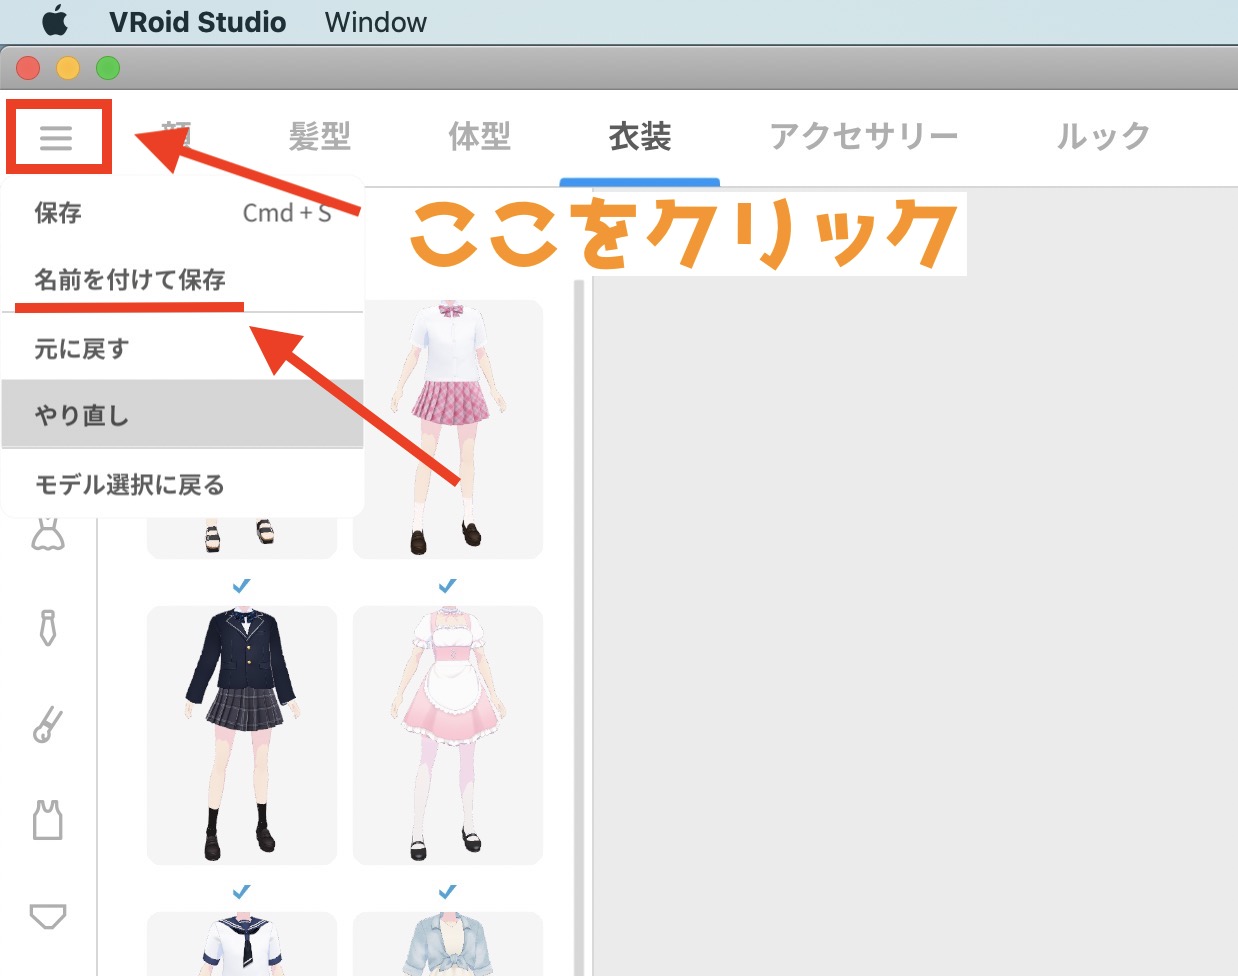Image resolution: width=1238 pixels, height=976 pixels.
Task: Uncheck the pink maid dress outfit
Action: [x=447, y=586]
